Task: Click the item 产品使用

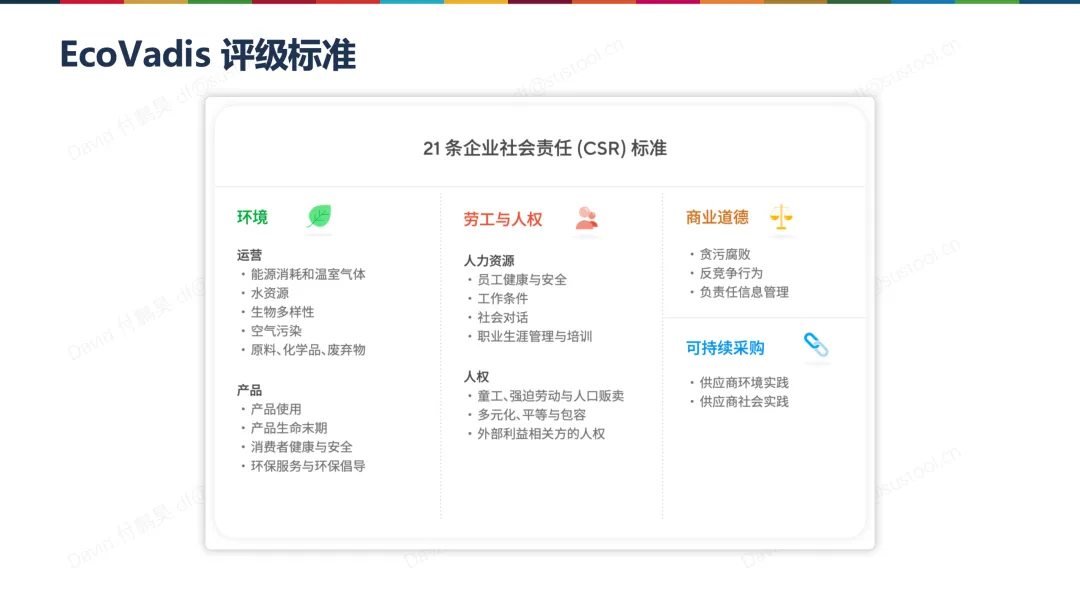Action: click(x=276, y=409)
